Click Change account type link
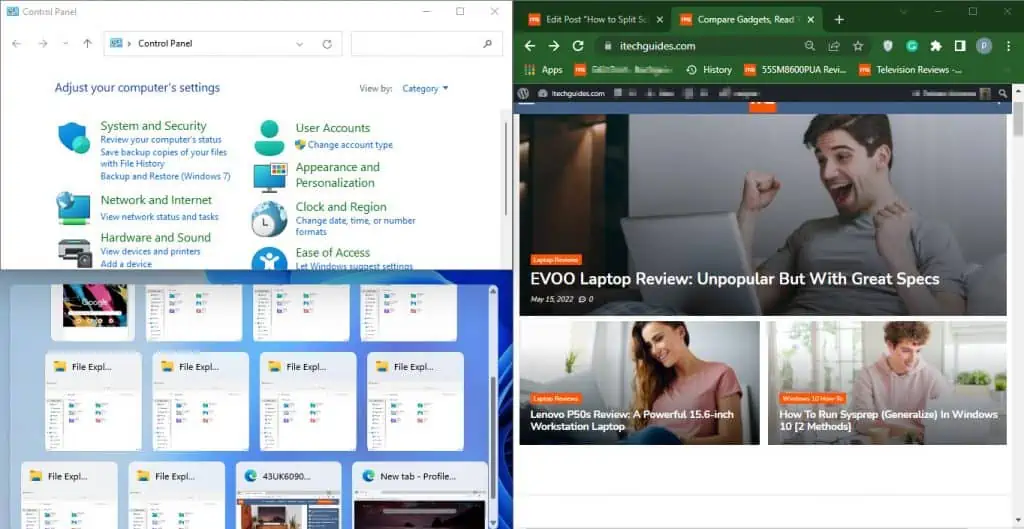The width and height of the screenshot is (1024, 529). click(x=350, y=145)
